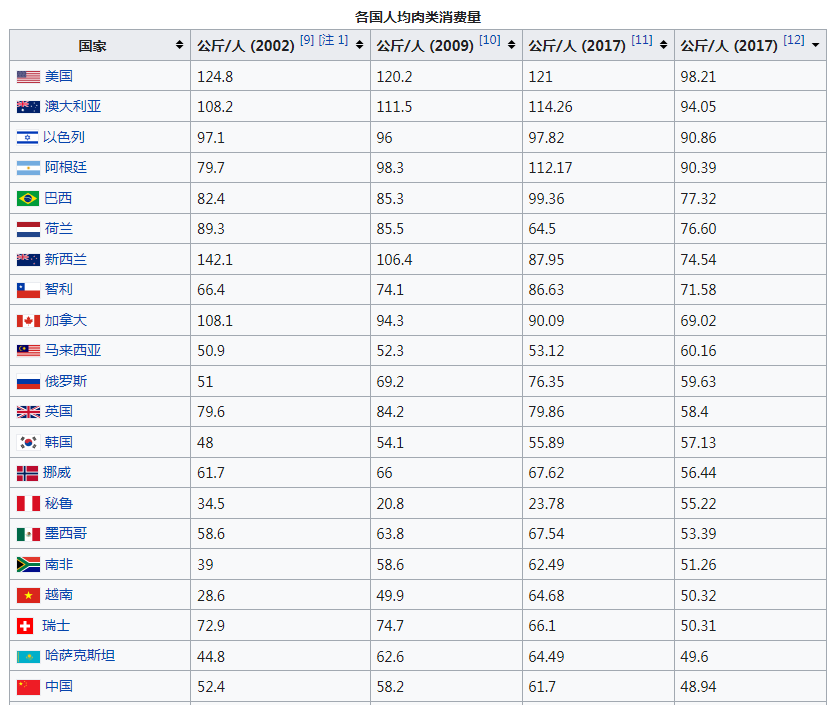Click the New Zealand flag icon
Viewport: 835px width, 705px height.
click(x=28, y=260)
